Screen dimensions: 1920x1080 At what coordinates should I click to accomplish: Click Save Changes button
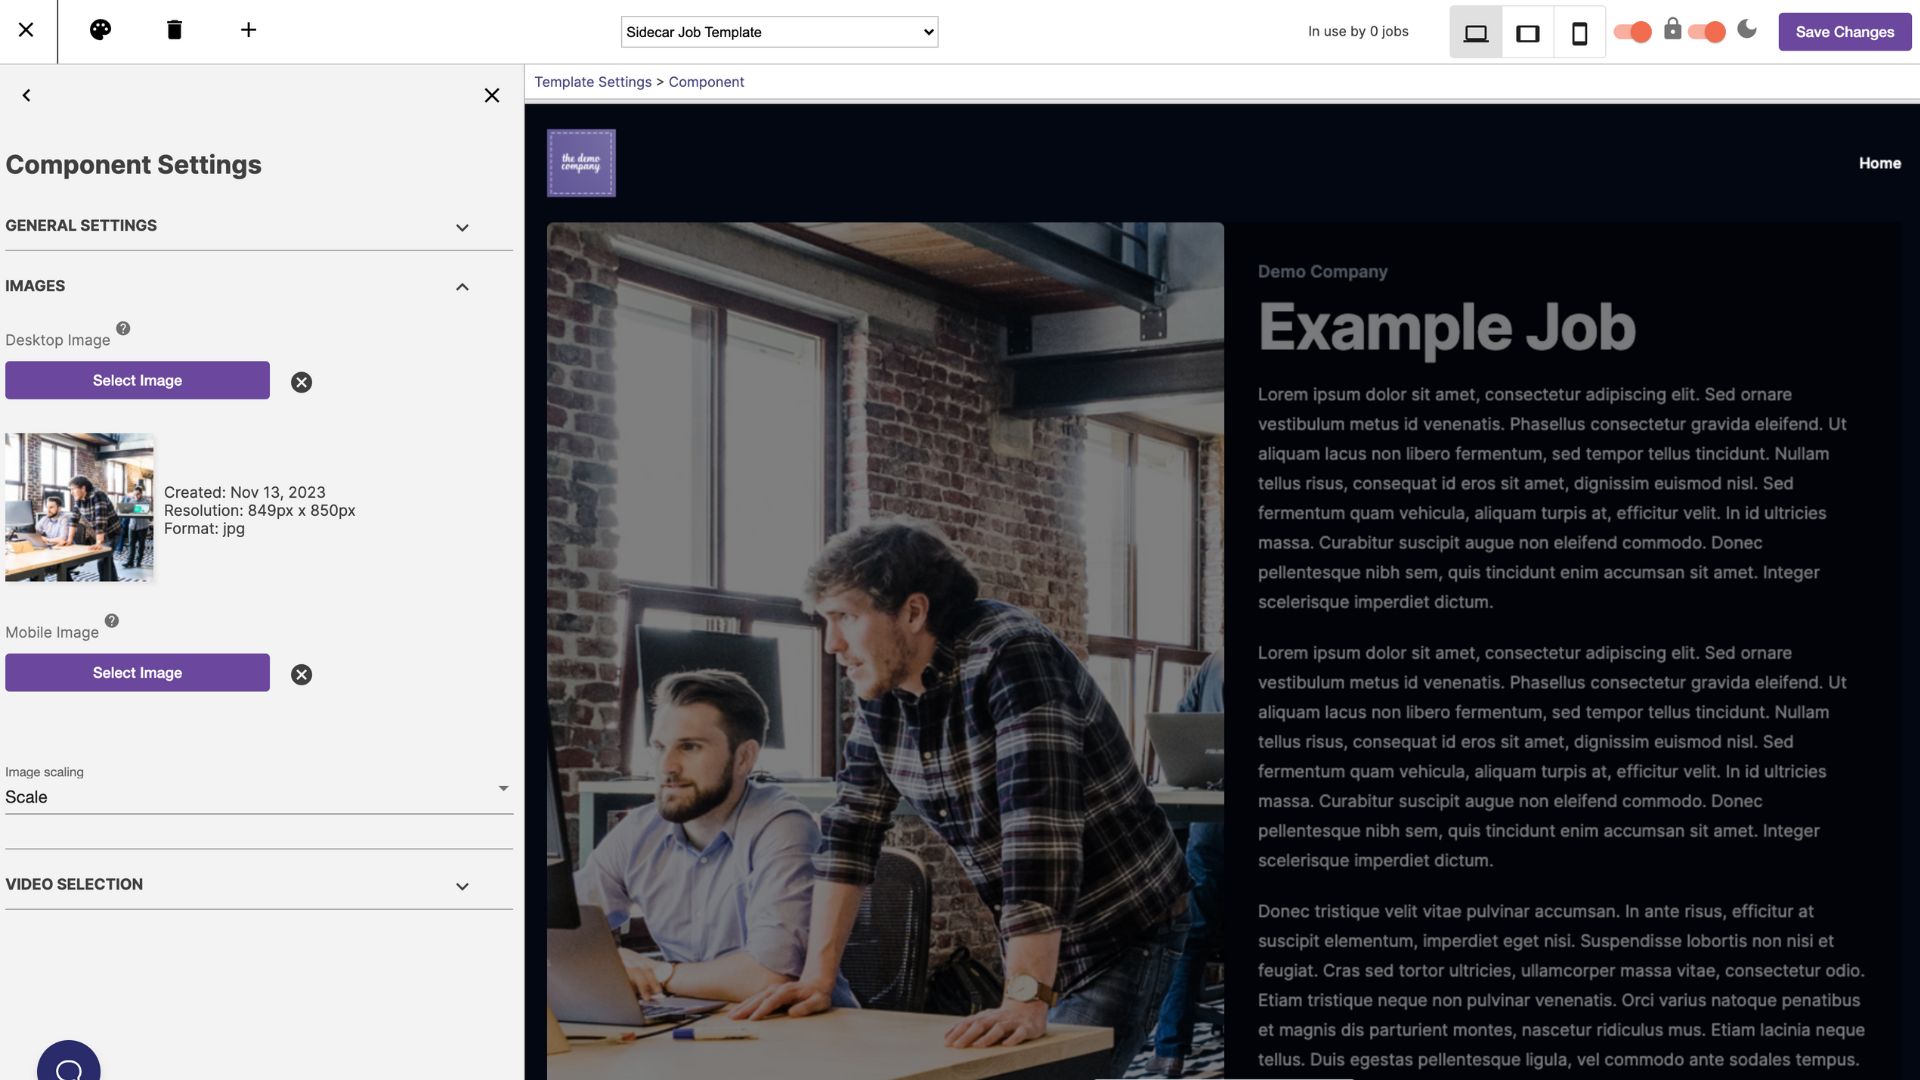(1845, 32)
